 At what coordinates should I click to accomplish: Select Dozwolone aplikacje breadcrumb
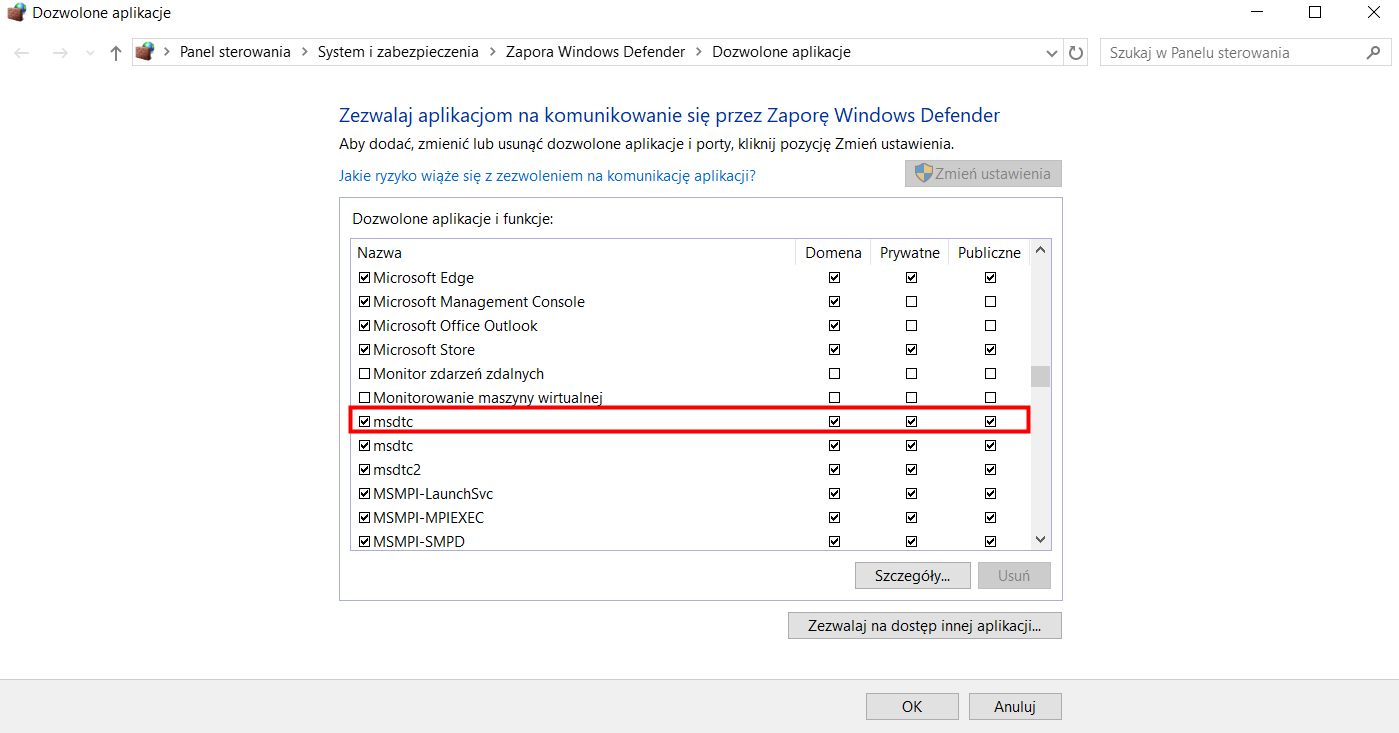781,52
